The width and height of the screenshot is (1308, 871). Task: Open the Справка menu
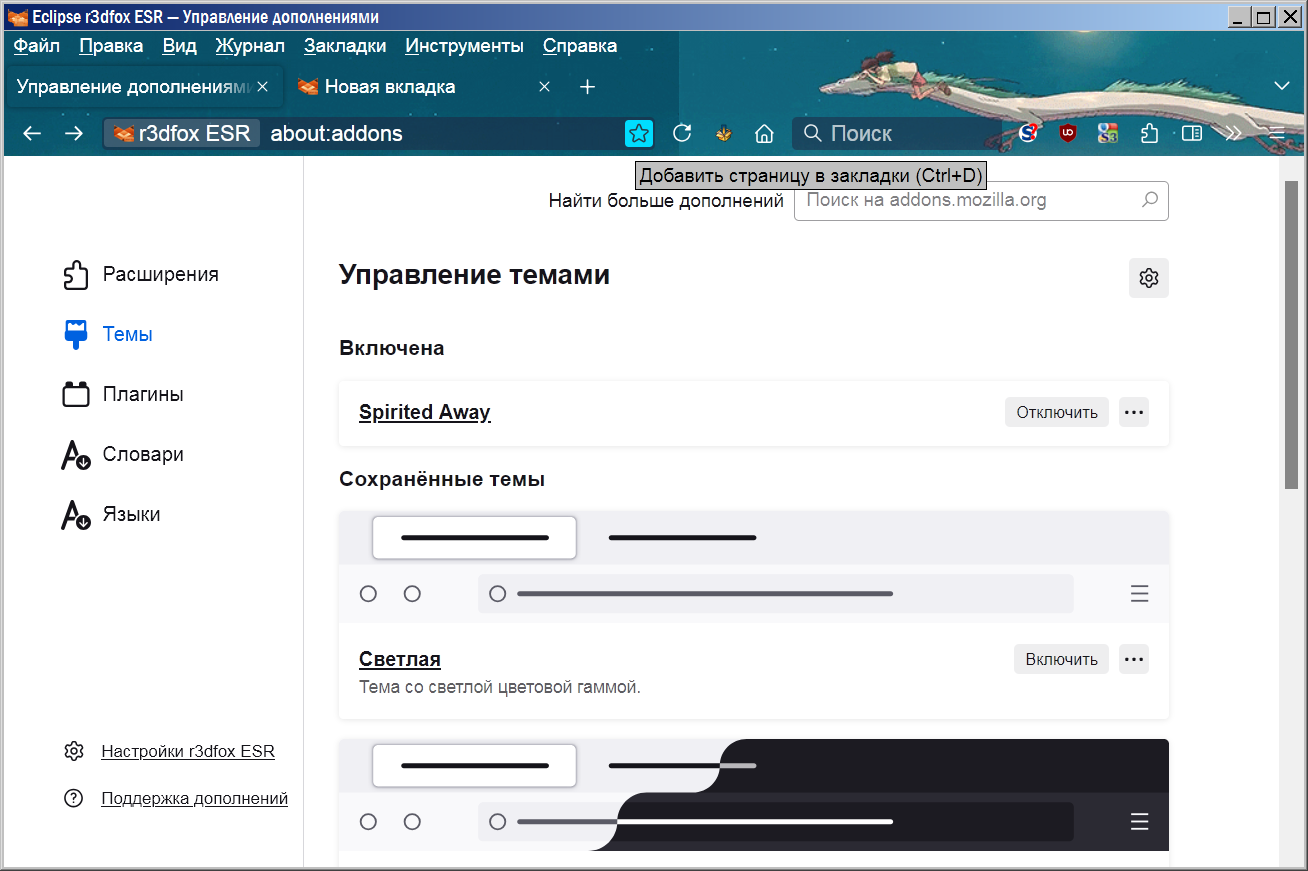click(x=580, y=46)
